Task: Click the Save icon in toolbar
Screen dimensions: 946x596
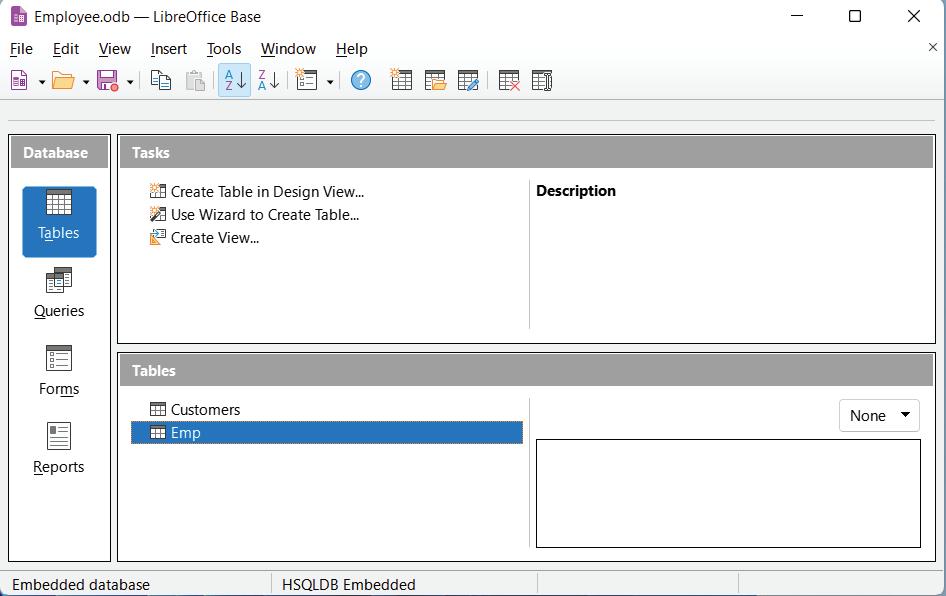Action: [107, 80]
